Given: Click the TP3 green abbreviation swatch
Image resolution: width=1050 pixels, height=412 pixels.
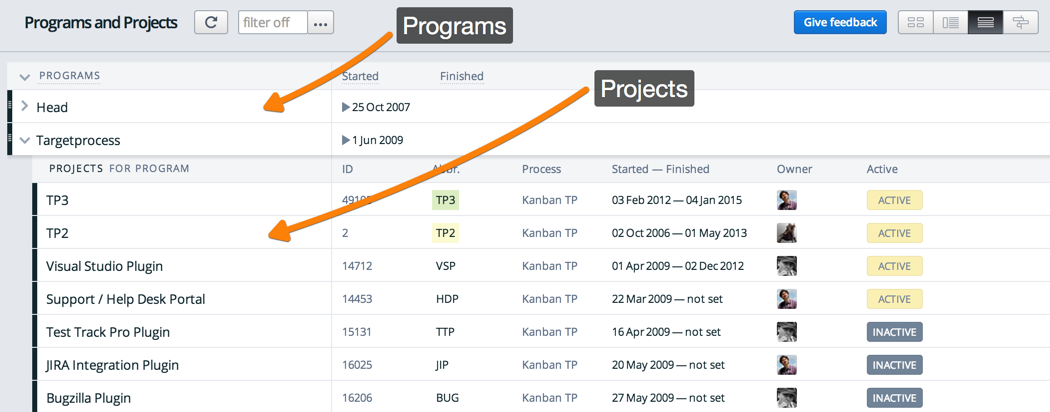Looking at the screenshot, I should pyautogui.click(x=445, y=200).
